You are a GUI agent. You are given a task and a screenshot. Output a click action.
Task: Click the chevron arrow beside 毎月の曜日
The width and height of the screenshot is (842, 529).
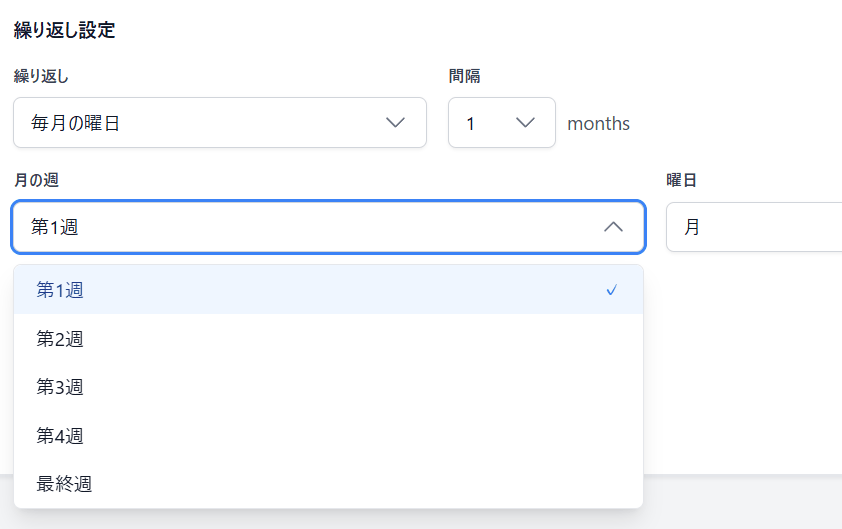click(395, 123)
